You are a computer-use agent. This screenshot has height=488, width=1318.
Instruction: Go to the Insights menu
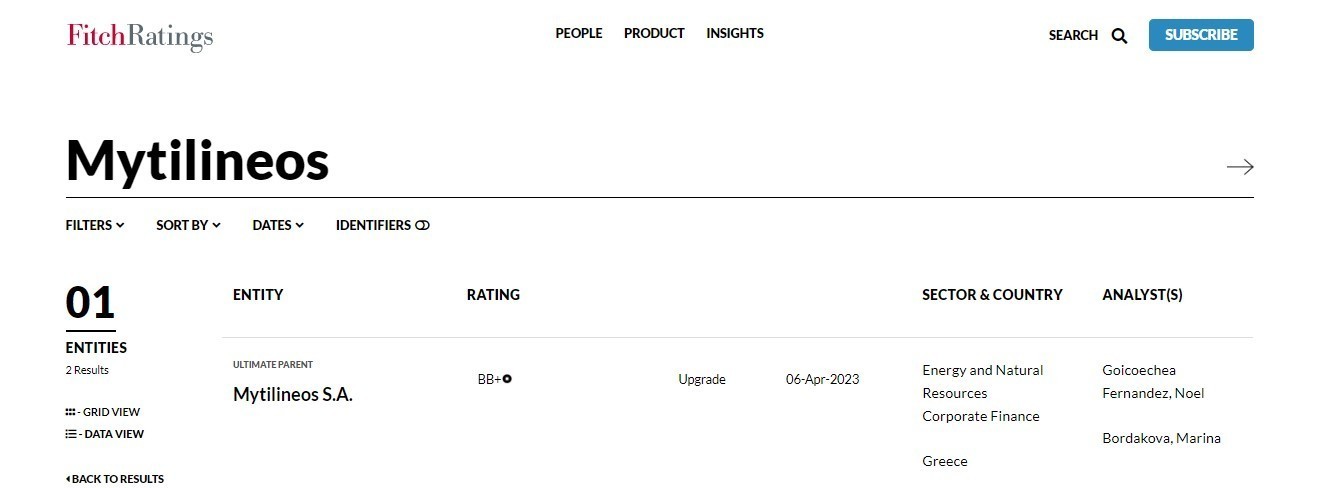point(735,33)
